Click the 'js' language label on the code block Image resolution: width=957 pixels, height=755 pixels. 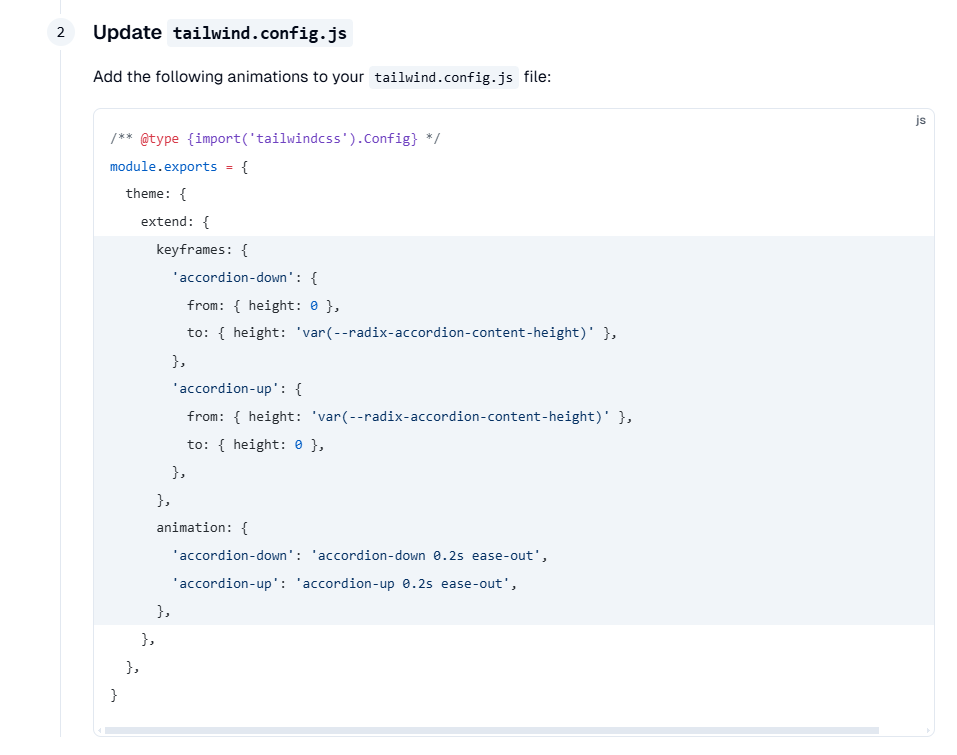[920, 120]
